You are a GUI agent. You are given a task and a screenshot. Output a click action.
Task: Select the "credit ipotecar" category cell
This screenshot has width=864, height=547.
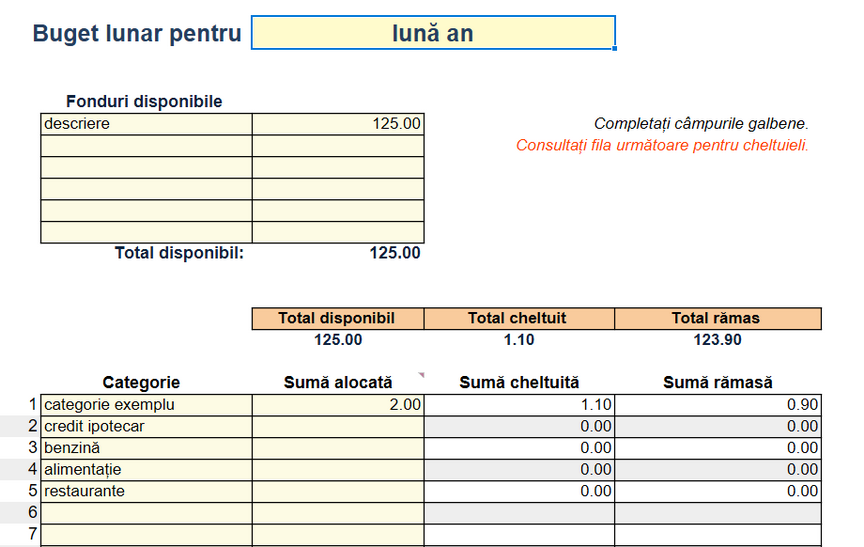(146, 426)
